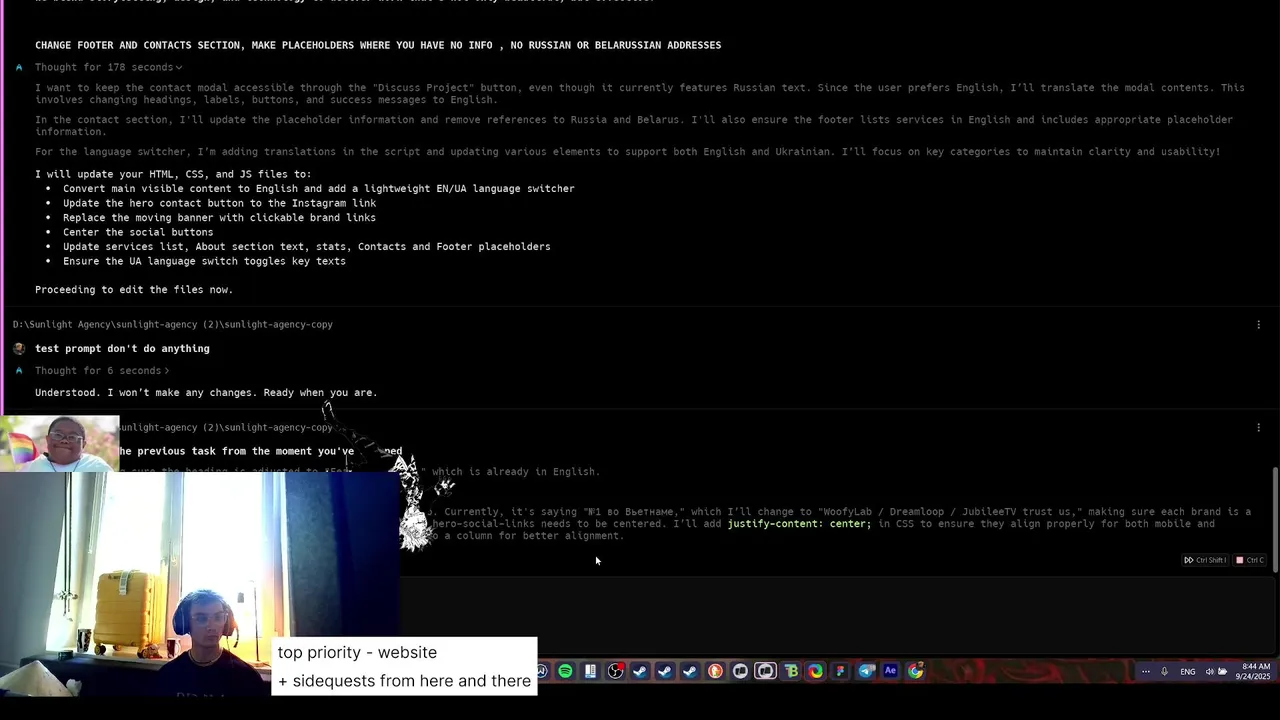Open the 8:44 AM clock flyout
This screenshot has width=1280, height=720.
[1255, 671]
